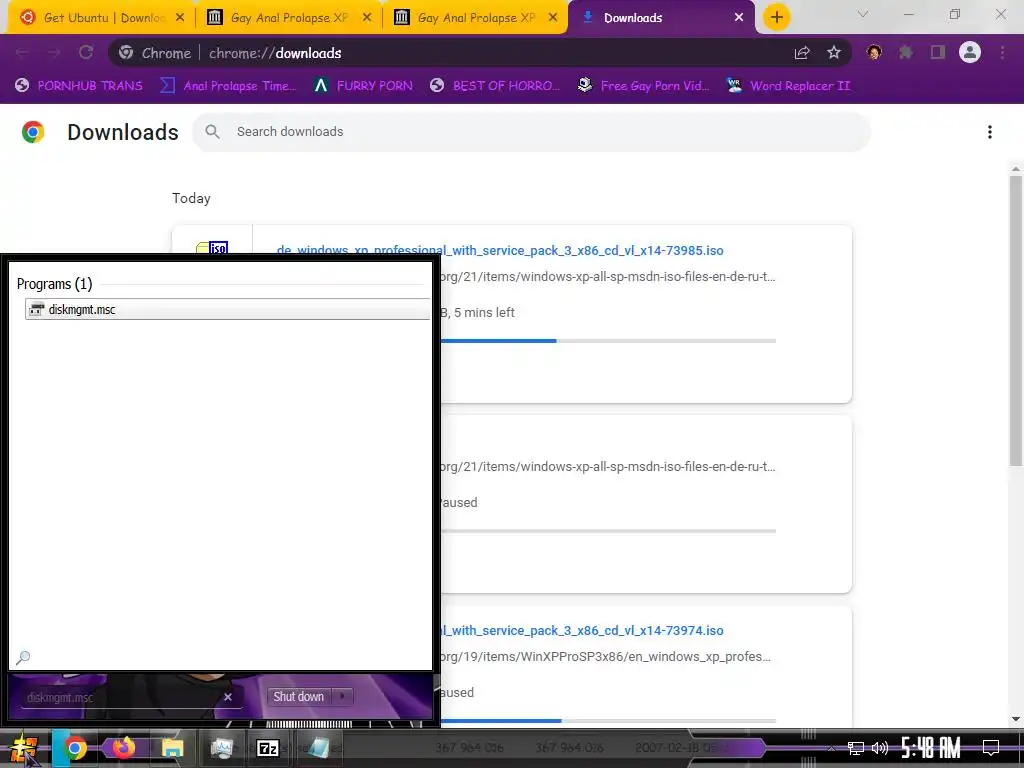1024x768 pixels.
Task: Open the tab search chevron
Action: (863, 14)
